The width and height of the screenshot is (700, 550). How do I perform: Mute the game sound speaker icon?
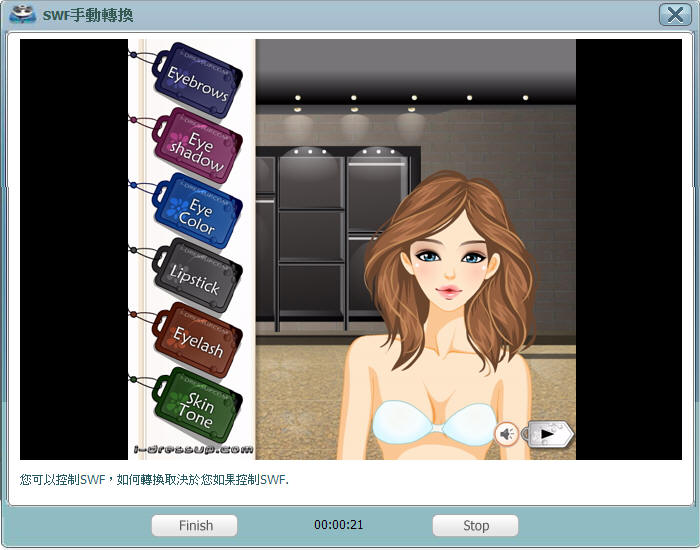(x=507, y=434)
